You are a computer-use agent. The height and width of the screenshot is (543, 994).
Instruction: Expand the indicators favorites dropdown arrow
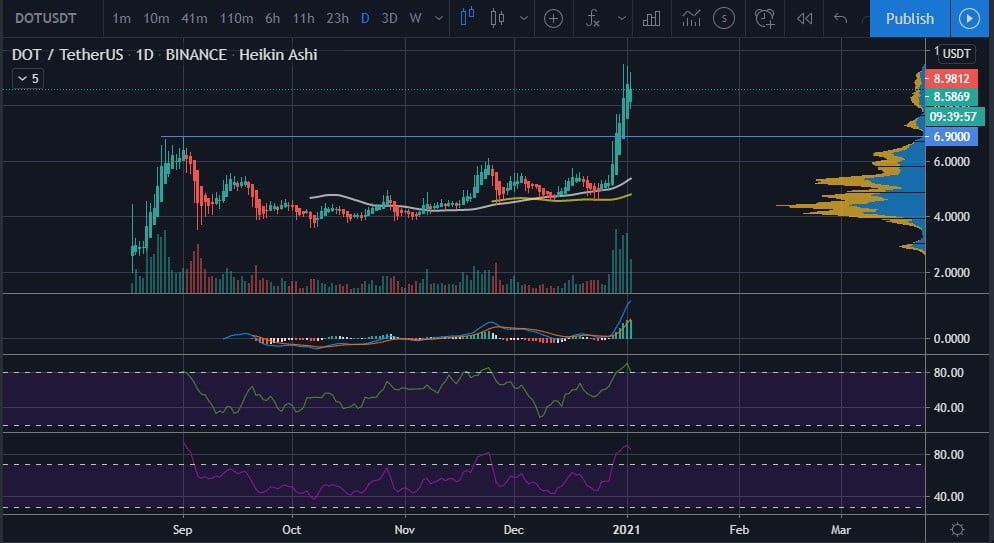tap(622, 18)
